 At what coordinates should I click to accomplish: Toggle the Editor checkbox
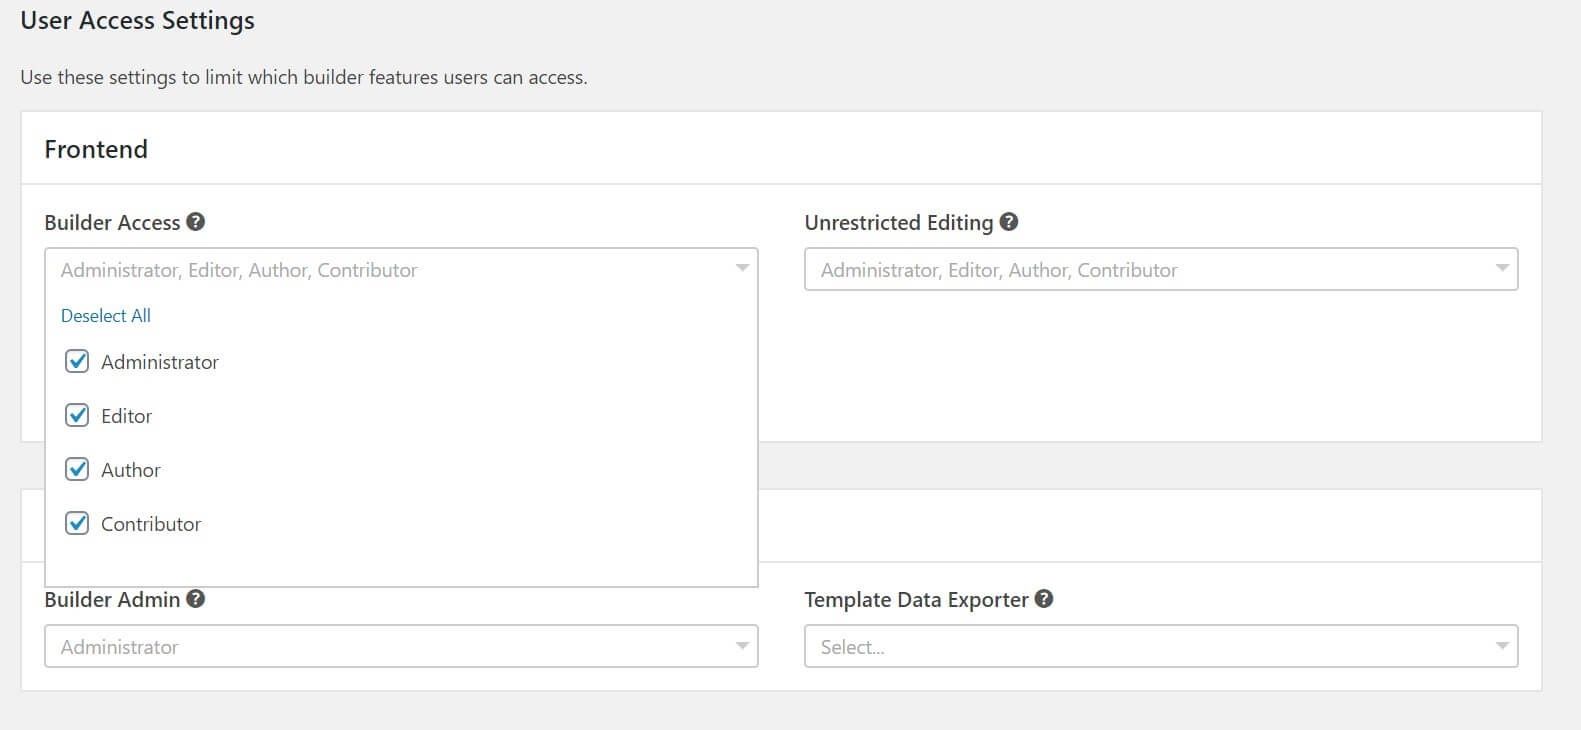tap(77, 416)
